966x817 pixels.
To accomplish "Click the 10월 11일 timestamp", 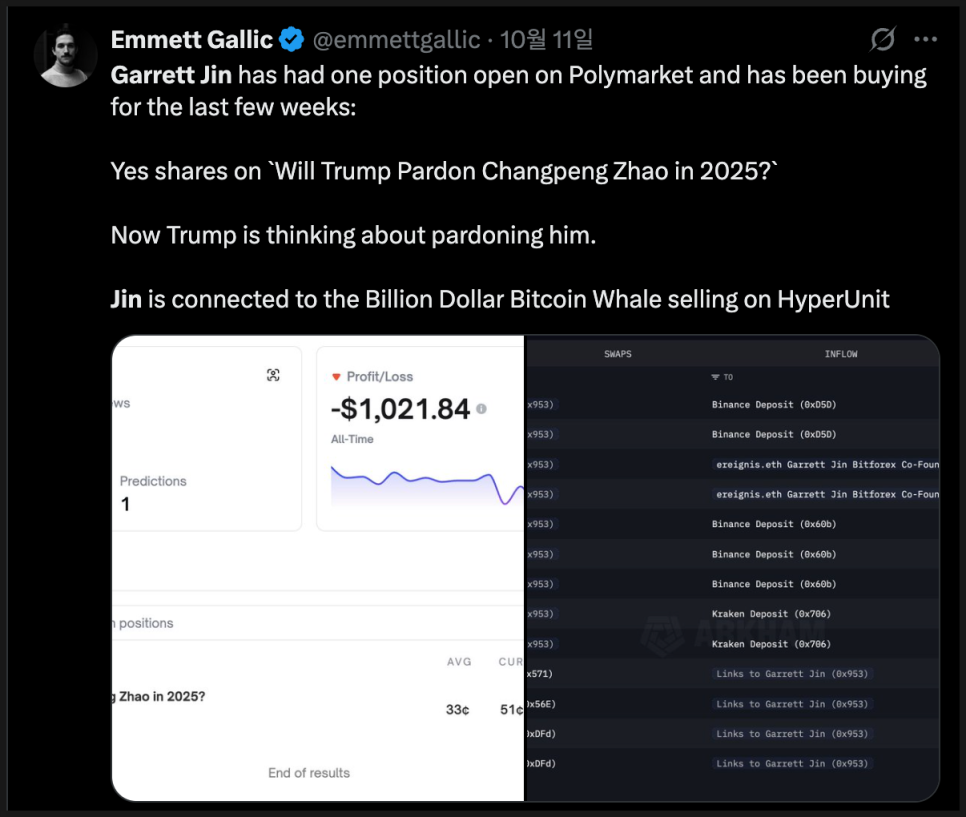I will click(547, 40).
